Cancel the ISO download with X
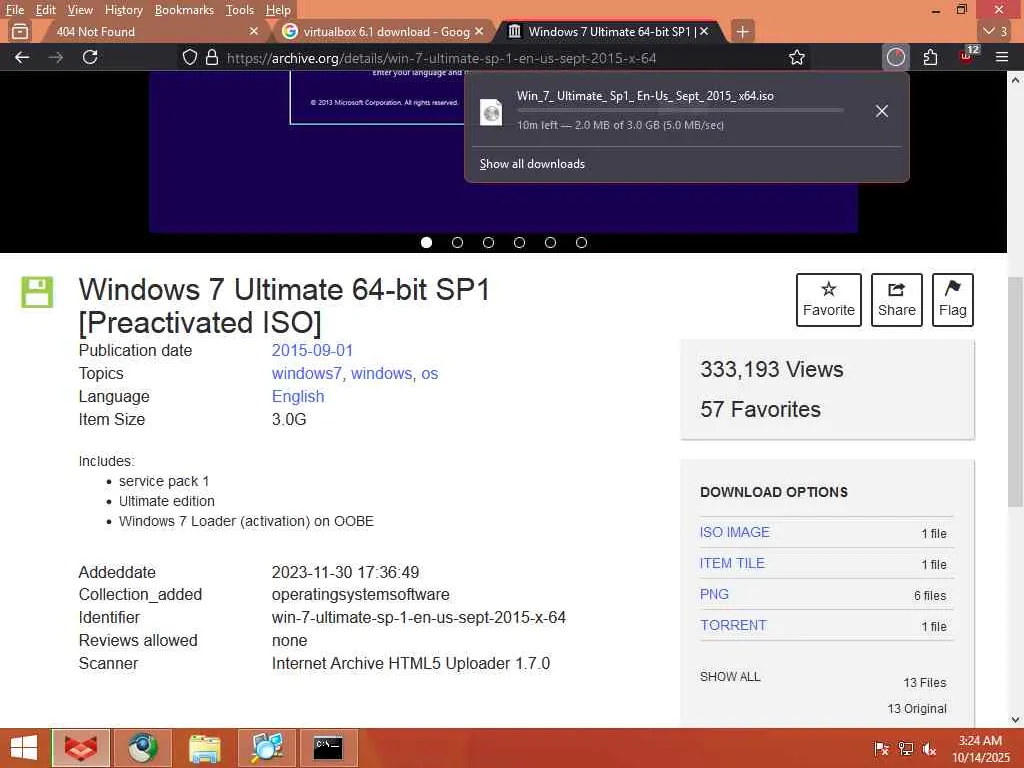Viewport: 1024px width, 768px height. 882,111
